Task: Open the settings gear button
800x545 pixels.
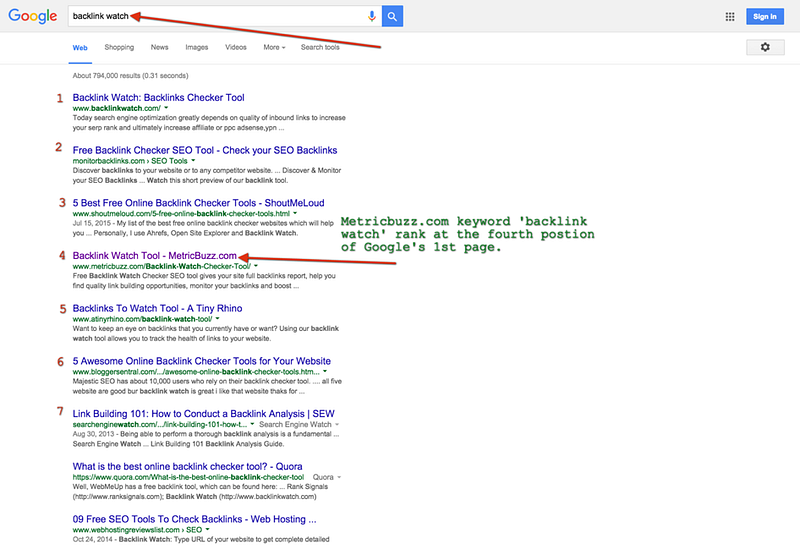Action: tap(765, 47)
